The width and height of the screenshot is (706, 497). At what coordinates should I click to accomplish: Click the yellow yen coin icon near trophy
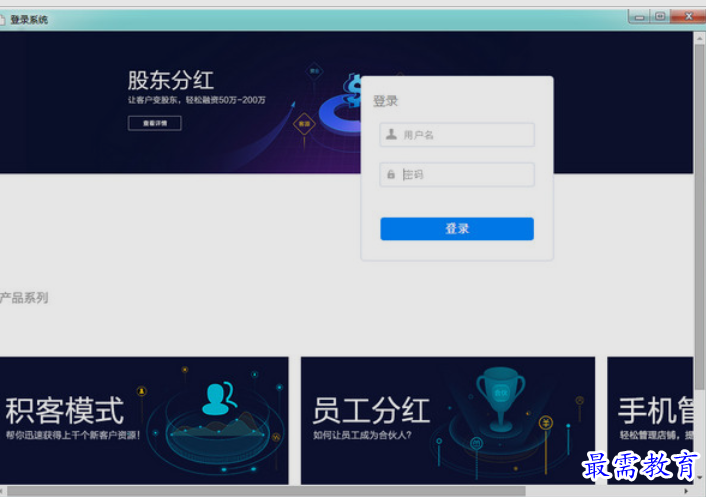[546, 423]
